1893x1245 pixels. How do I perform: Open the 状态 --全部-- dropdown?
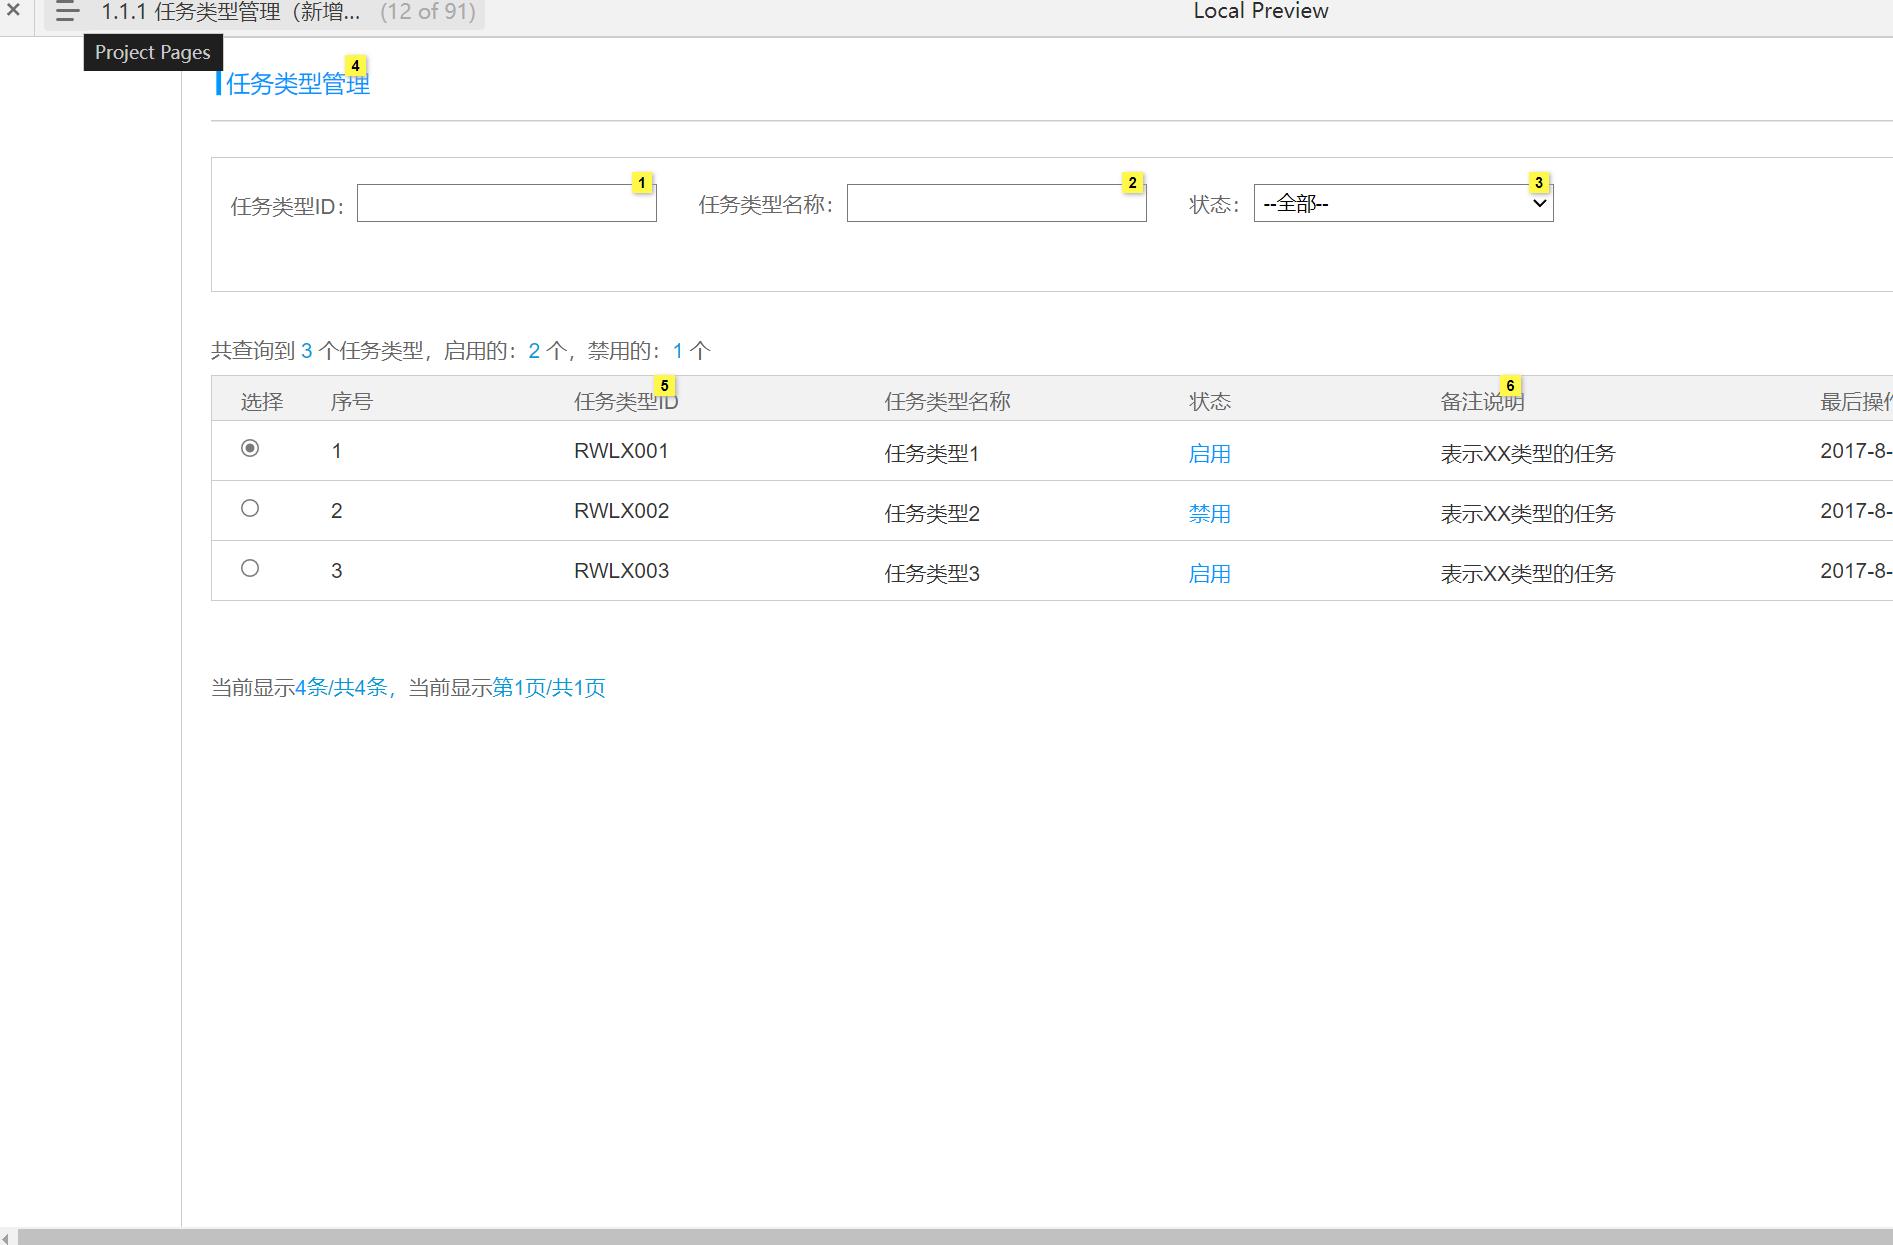click(x=1404, y=203)
